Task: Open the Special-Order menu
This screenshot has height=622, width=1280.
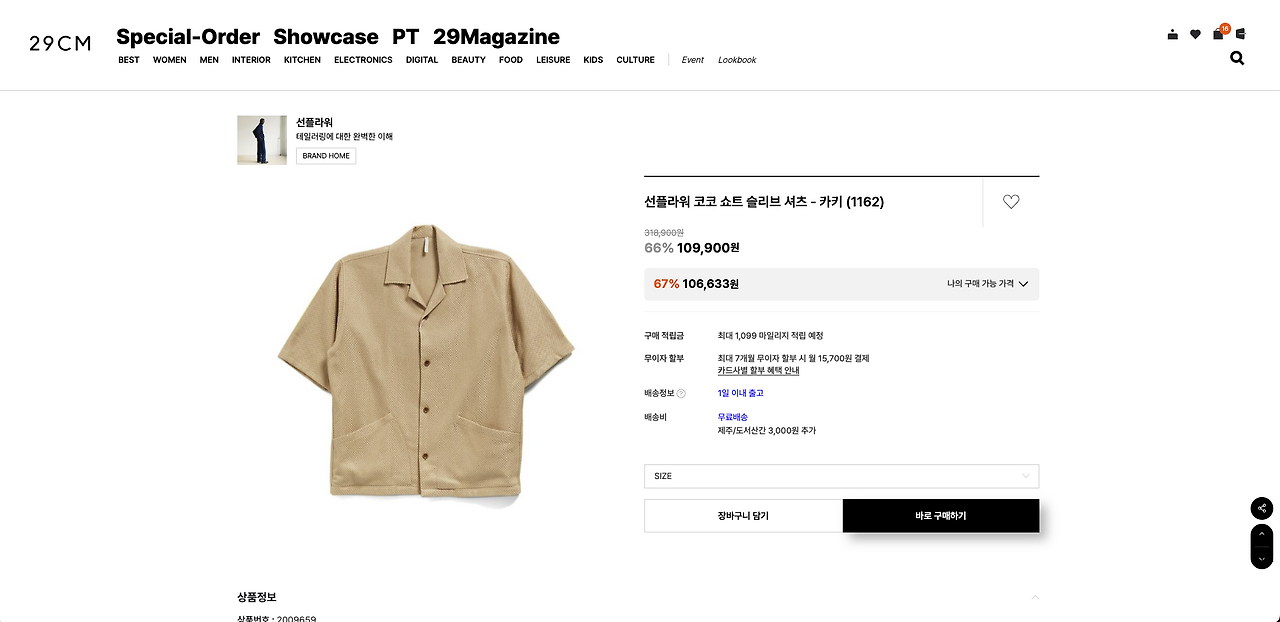Action: coord(187,36)
